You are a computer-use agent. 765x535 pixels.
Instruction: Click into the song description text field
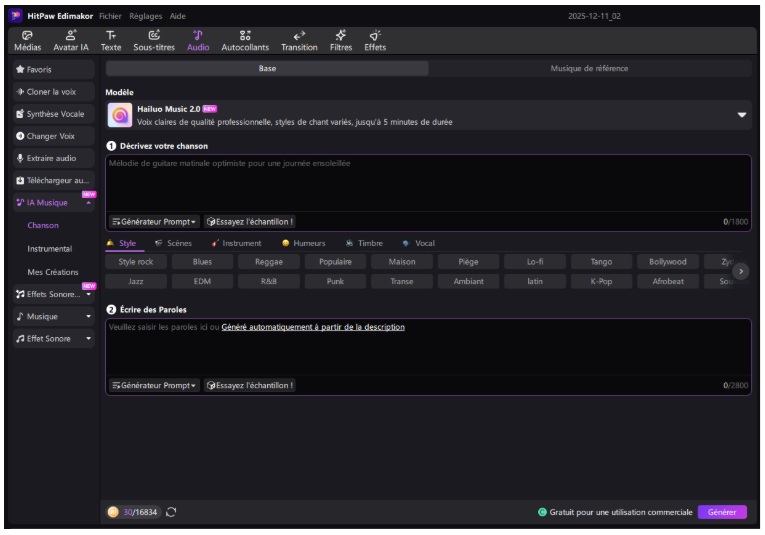pos(428,185)
